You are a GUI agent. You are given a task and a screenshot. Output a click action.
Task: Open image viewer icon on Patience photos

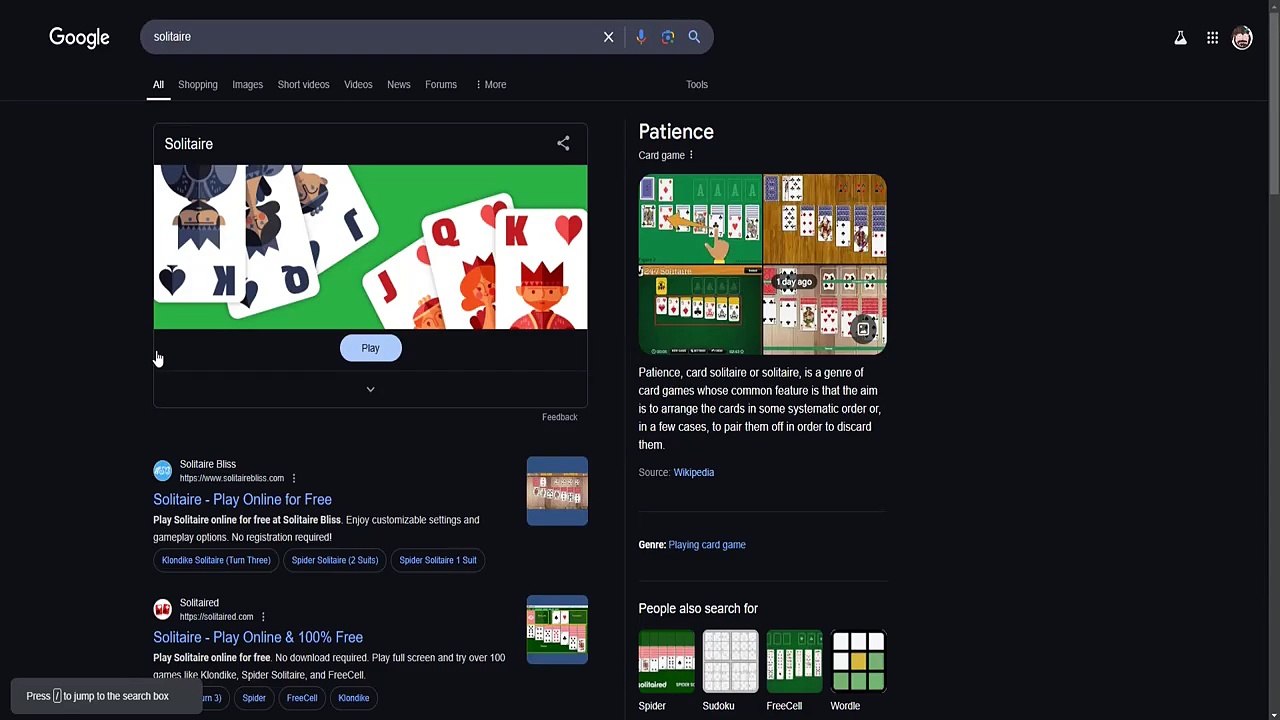tap(863, 329)
